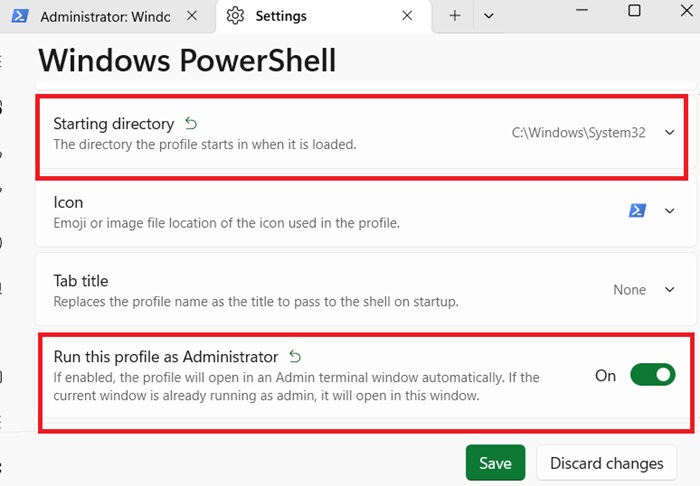Discard changes to the profile
This screenshot has width=700, height=486.
click(606, 463)
